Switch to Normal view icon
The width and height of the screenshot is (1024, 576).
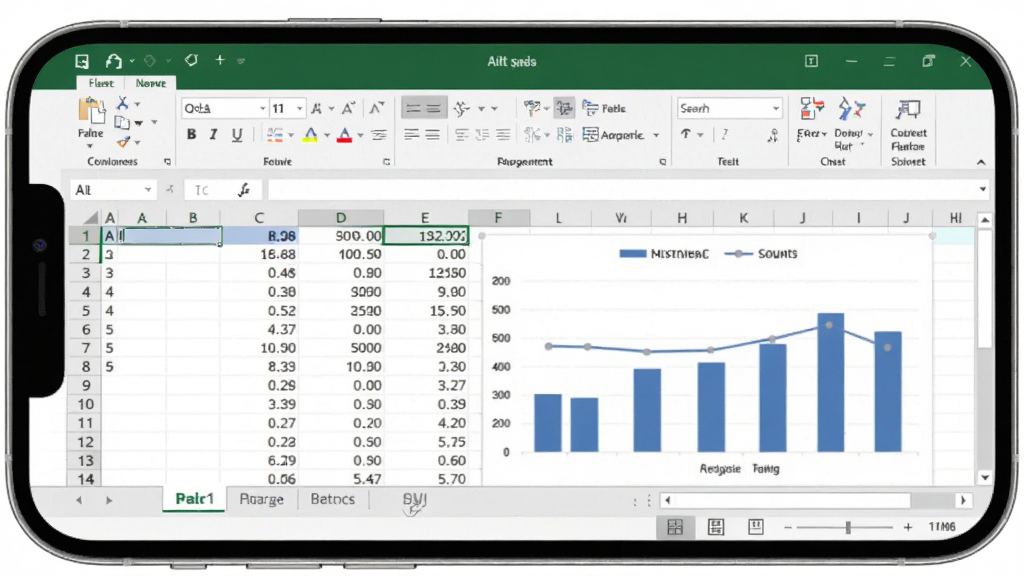click(675, 527)
